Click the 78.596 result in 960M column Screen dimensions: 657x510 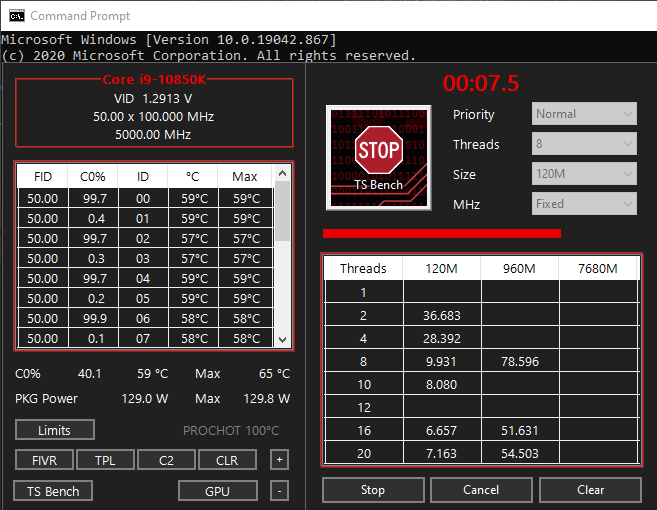[520, 361]
